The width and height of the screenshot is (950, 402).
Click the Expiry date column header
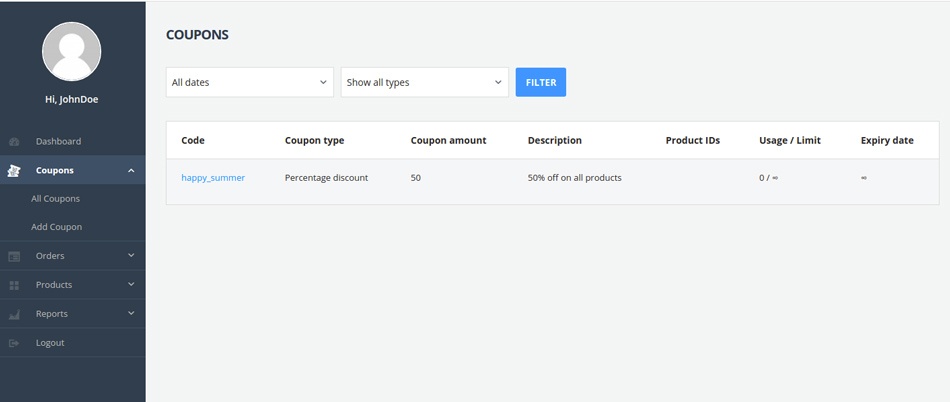coord(887,141)
